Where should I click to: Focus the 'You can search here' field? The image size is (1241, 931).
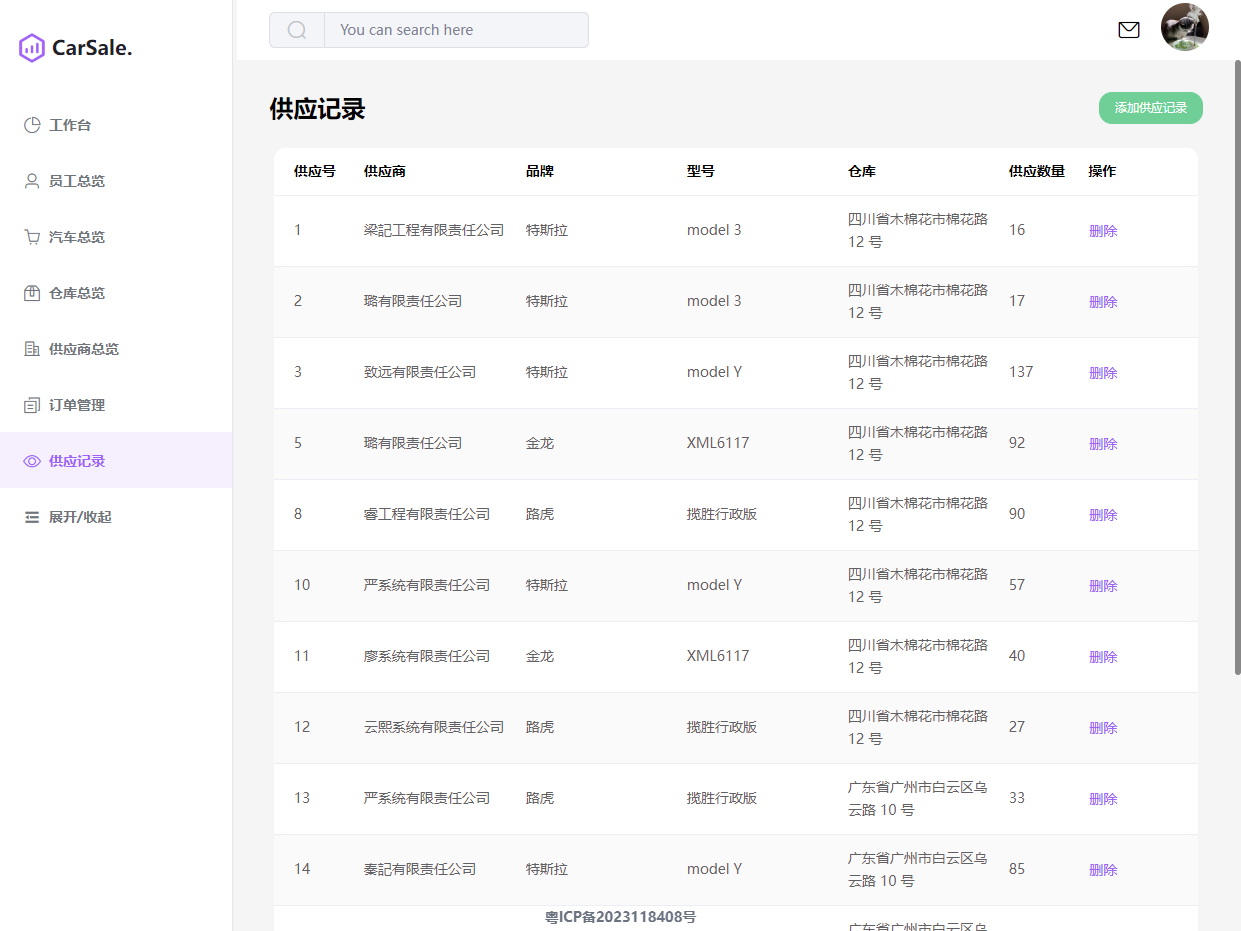(x=456, y=30)
